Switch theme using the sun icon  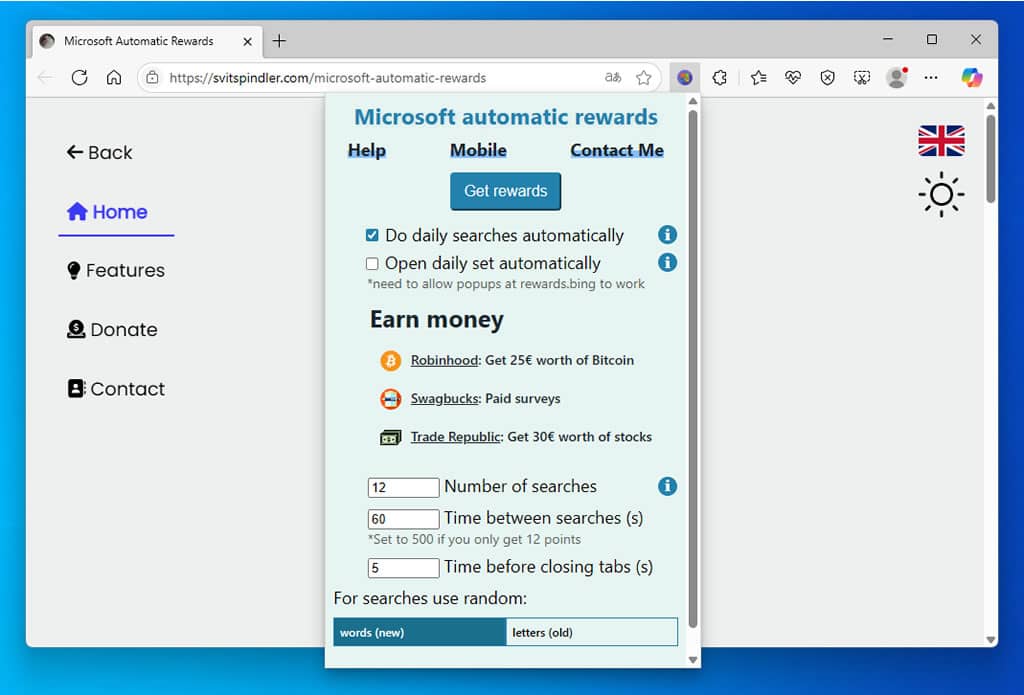tap(941, 194)
